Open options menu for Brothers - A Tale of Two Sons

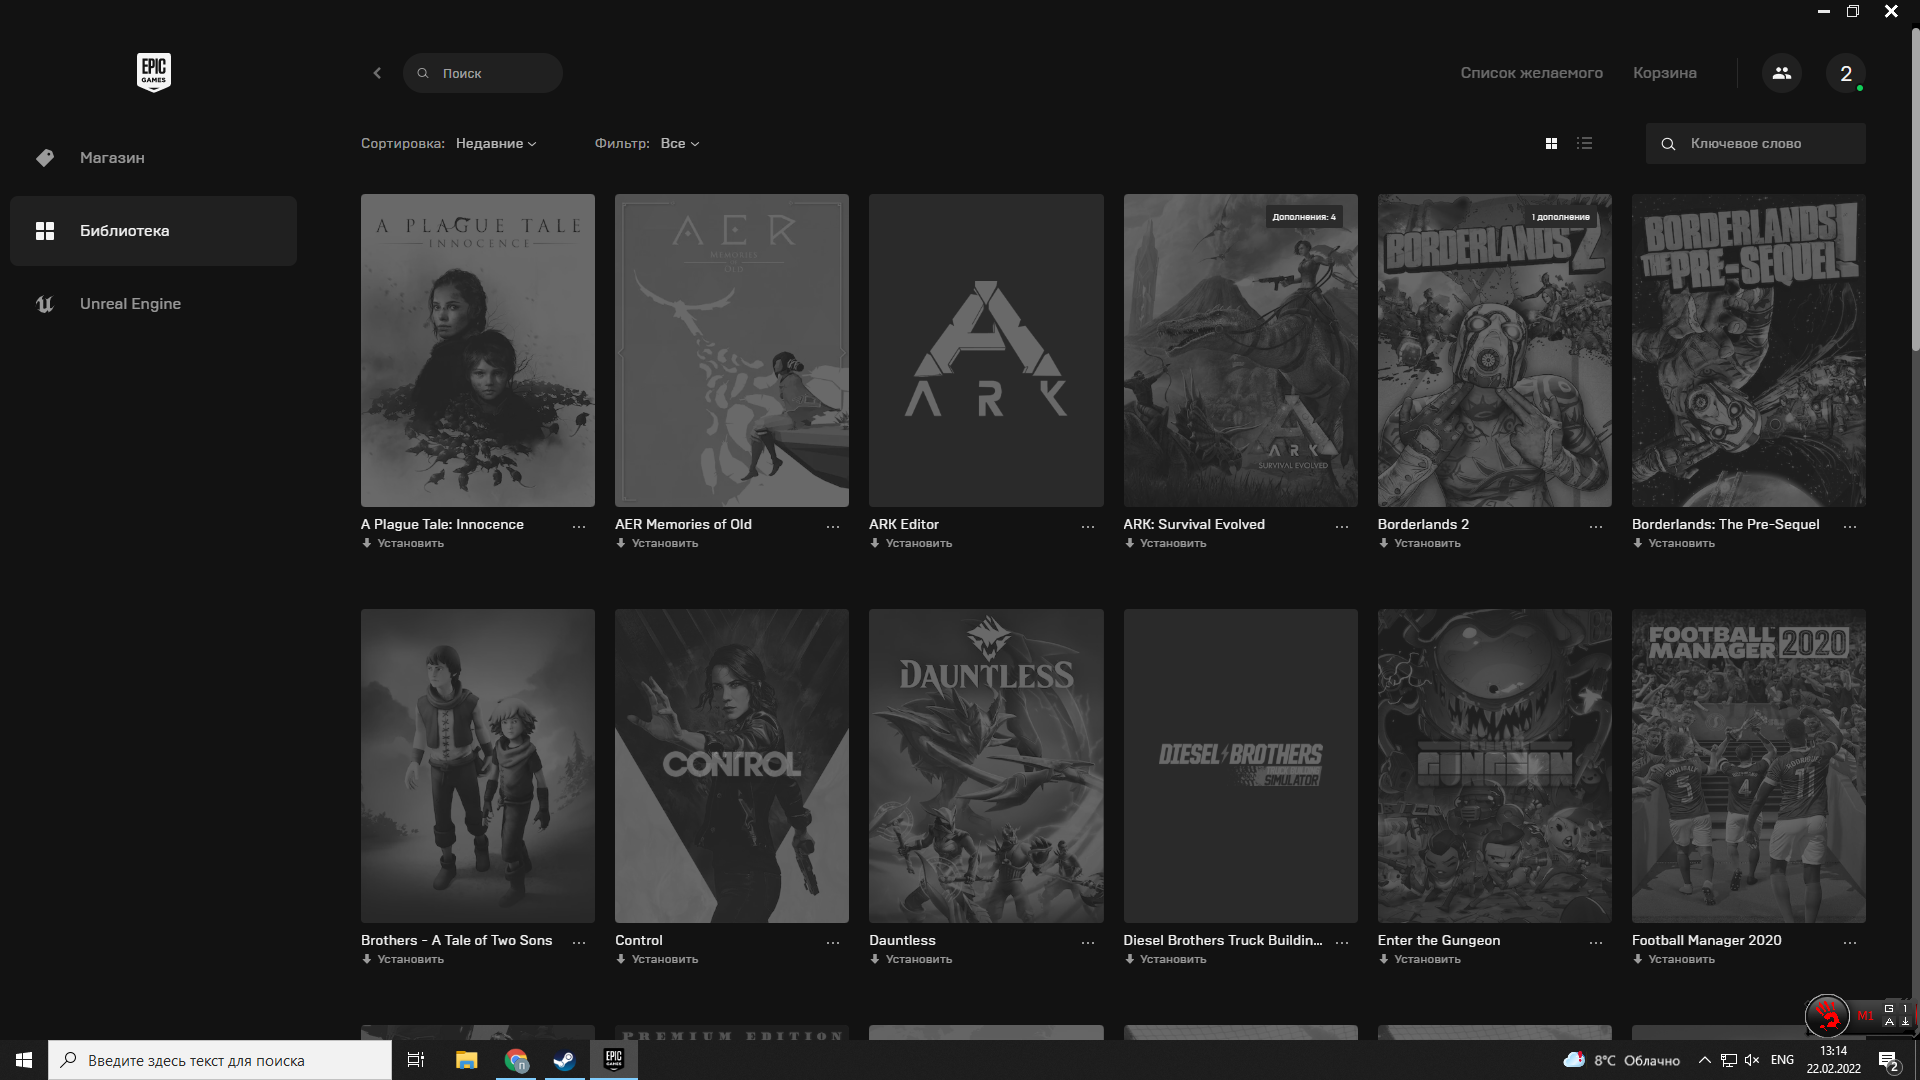(x=579, y=942)
